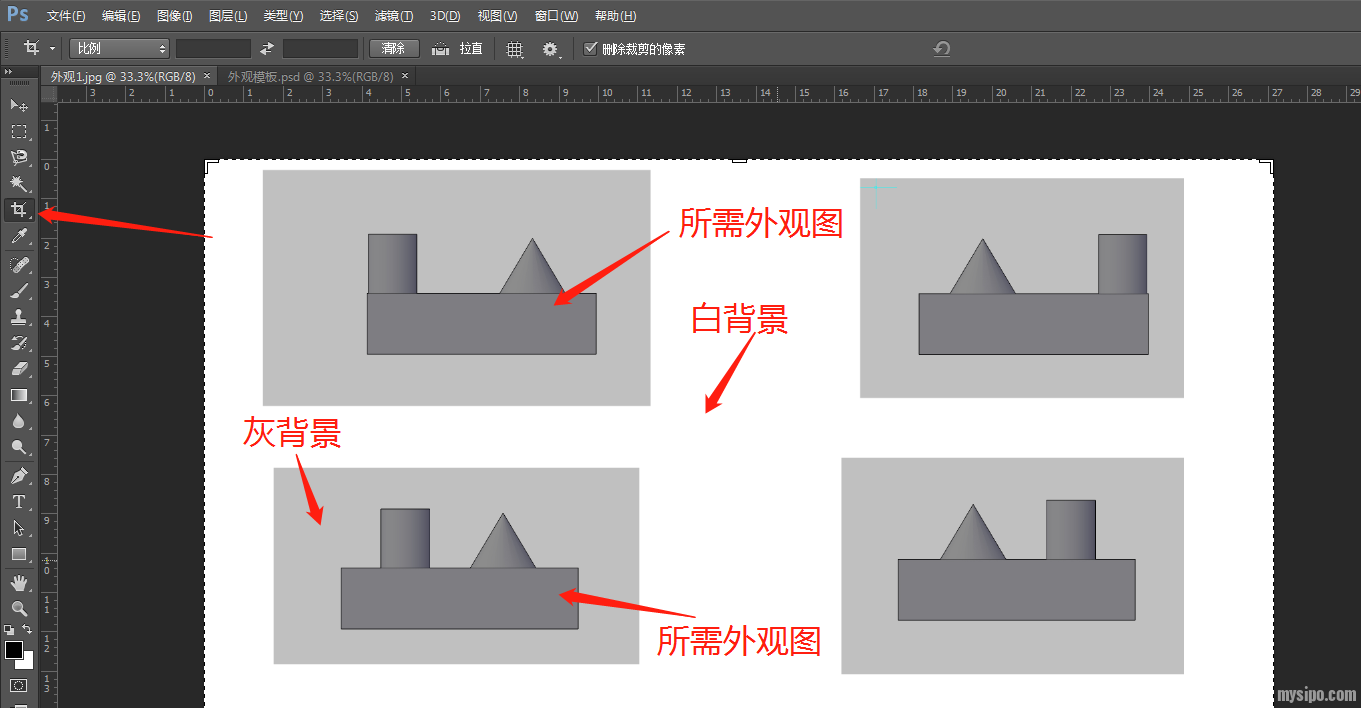This screenshot has width=1361, height=708.
Task: Select the Hand tool
Action: 18,582
